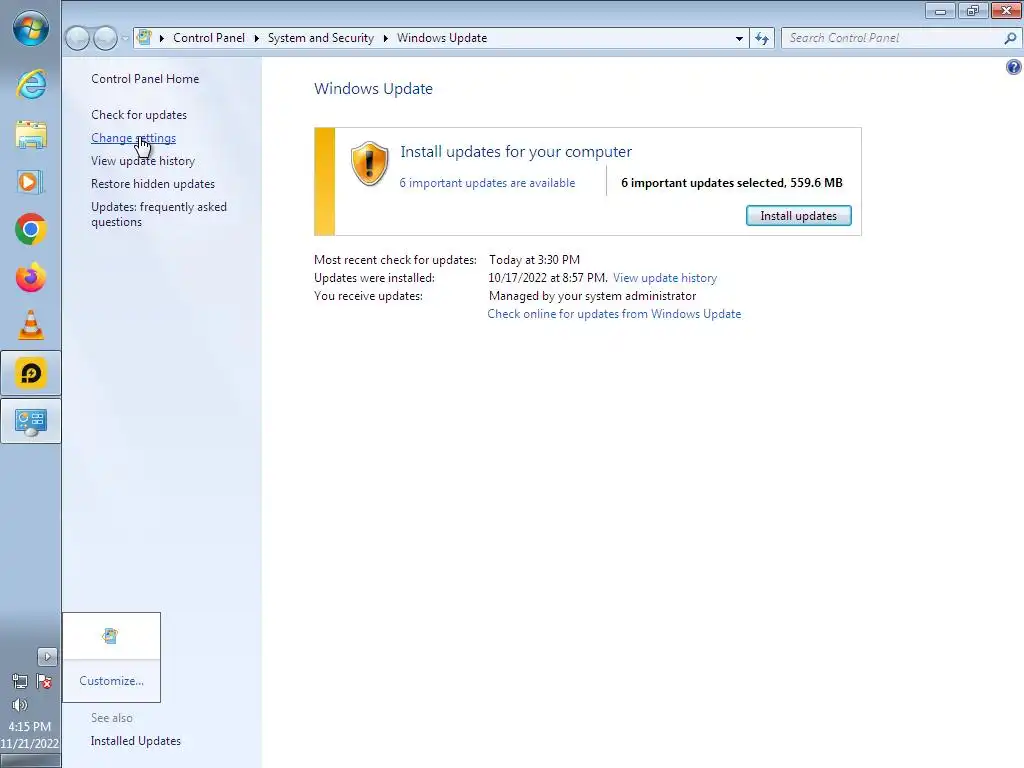Click the Windows Update heading
1024x768 pixels.
coord(373,89)
